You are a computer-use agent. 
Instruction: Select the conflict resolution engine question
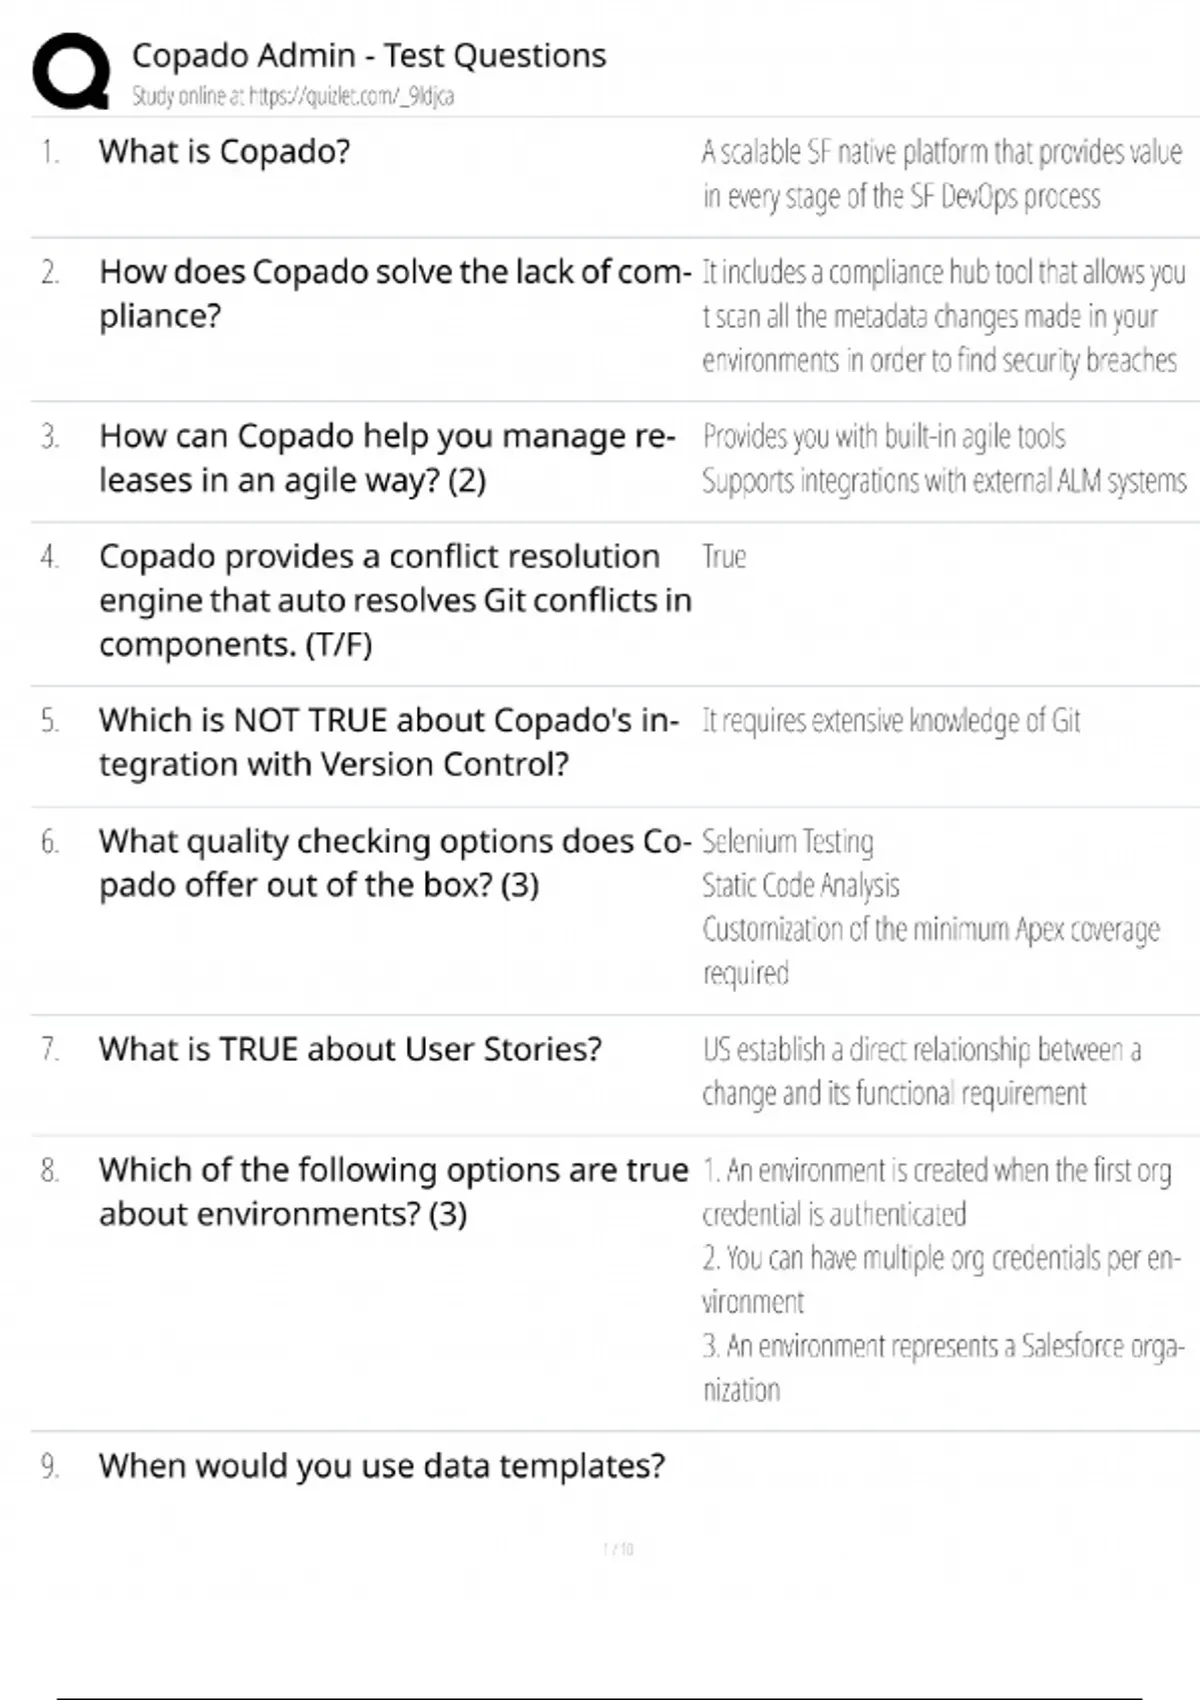(394, 600)
